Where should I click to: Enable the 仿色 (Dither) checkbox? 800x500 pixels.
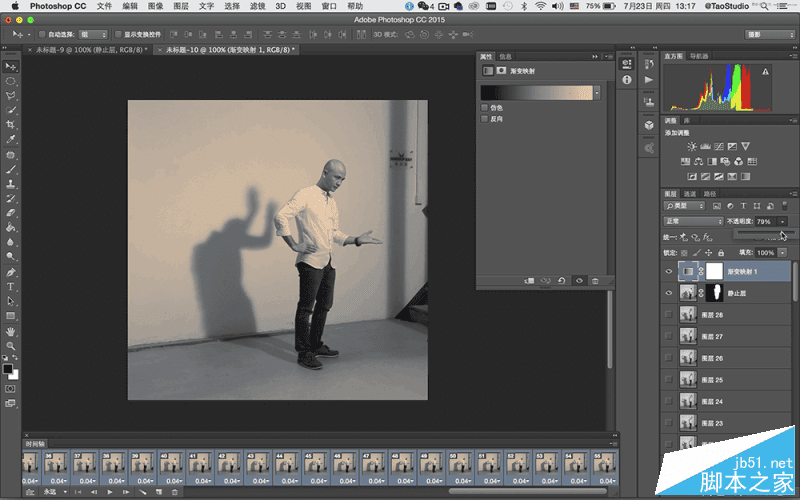click(485, 107)
